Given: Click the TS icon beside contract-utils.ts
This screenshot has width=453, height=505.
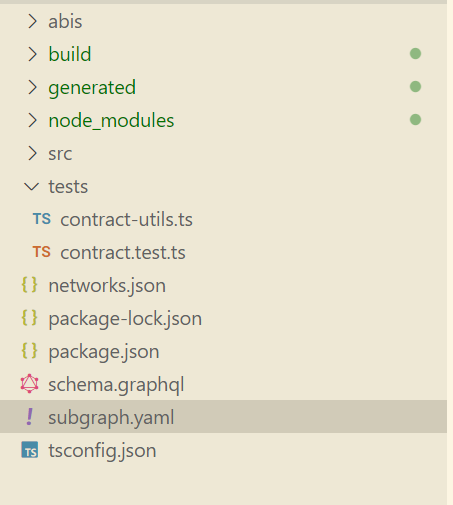Looking at the screenshot, I should point(42,219).
